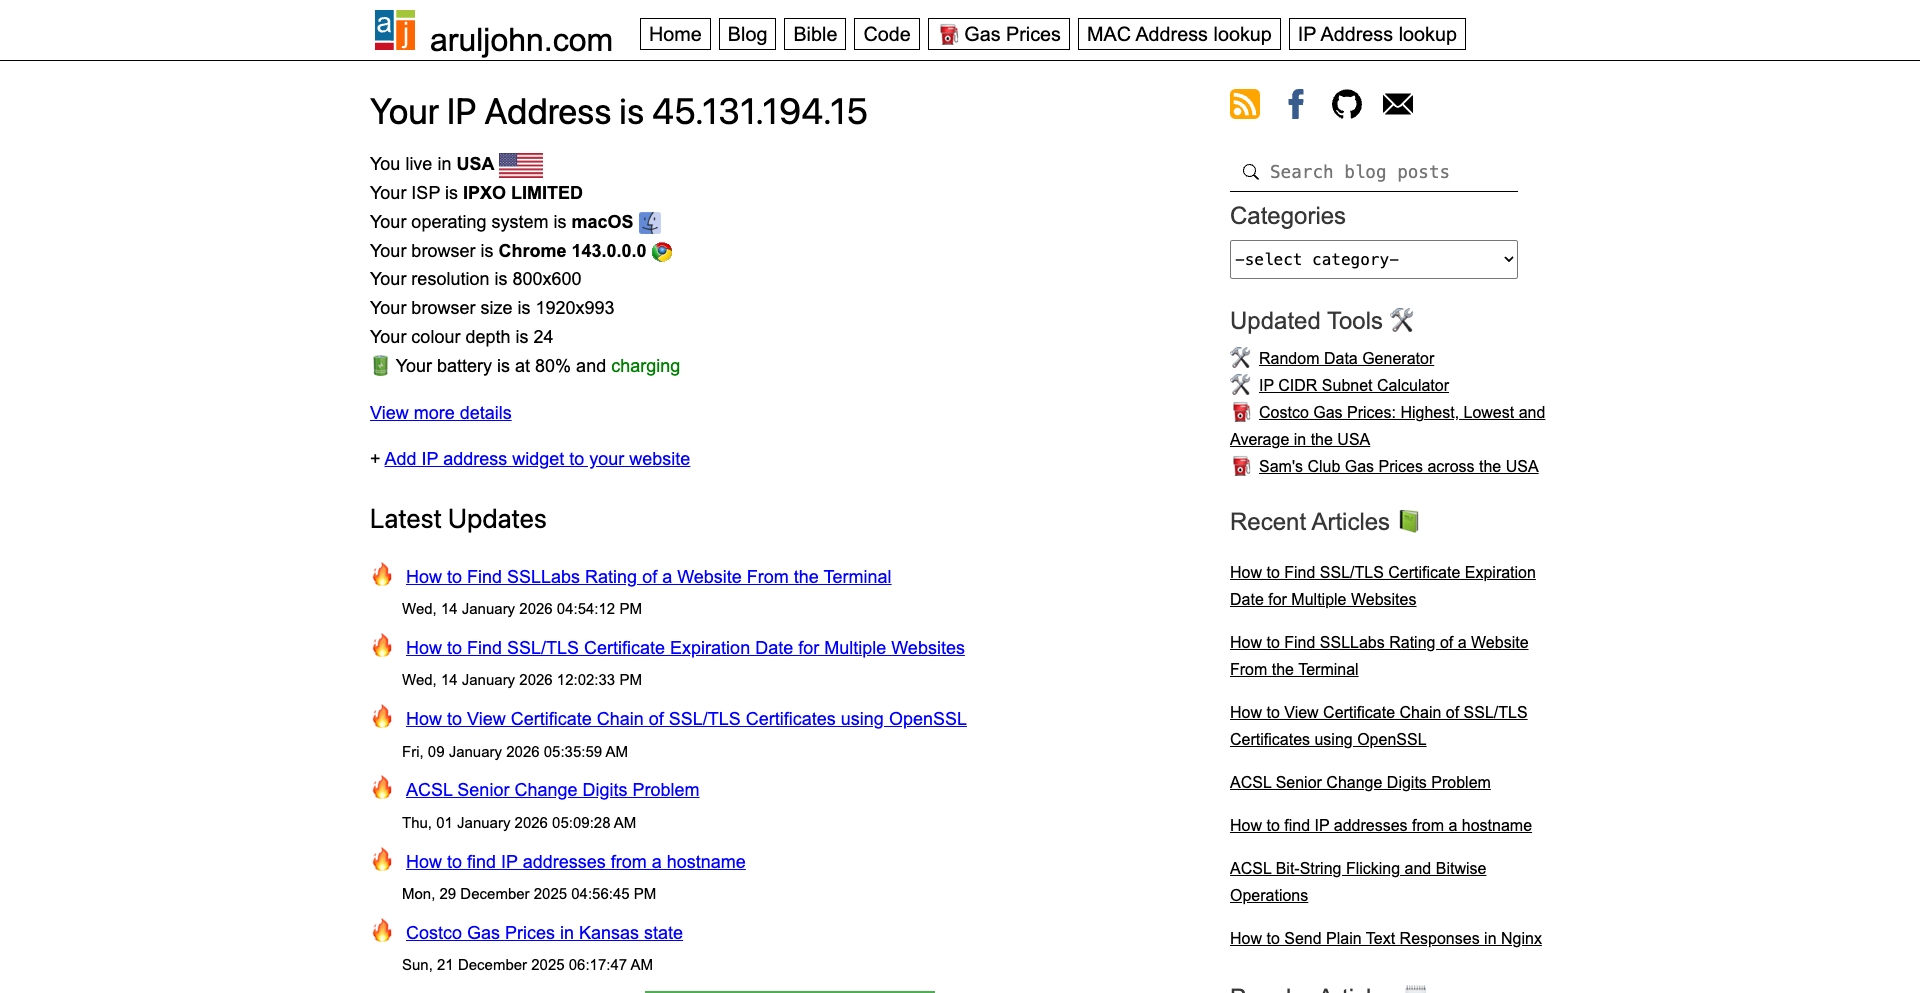Viewport: 1920px width, 993px height.
Task: Select the Gas Prices navigation item
Action: coord(998,33)
